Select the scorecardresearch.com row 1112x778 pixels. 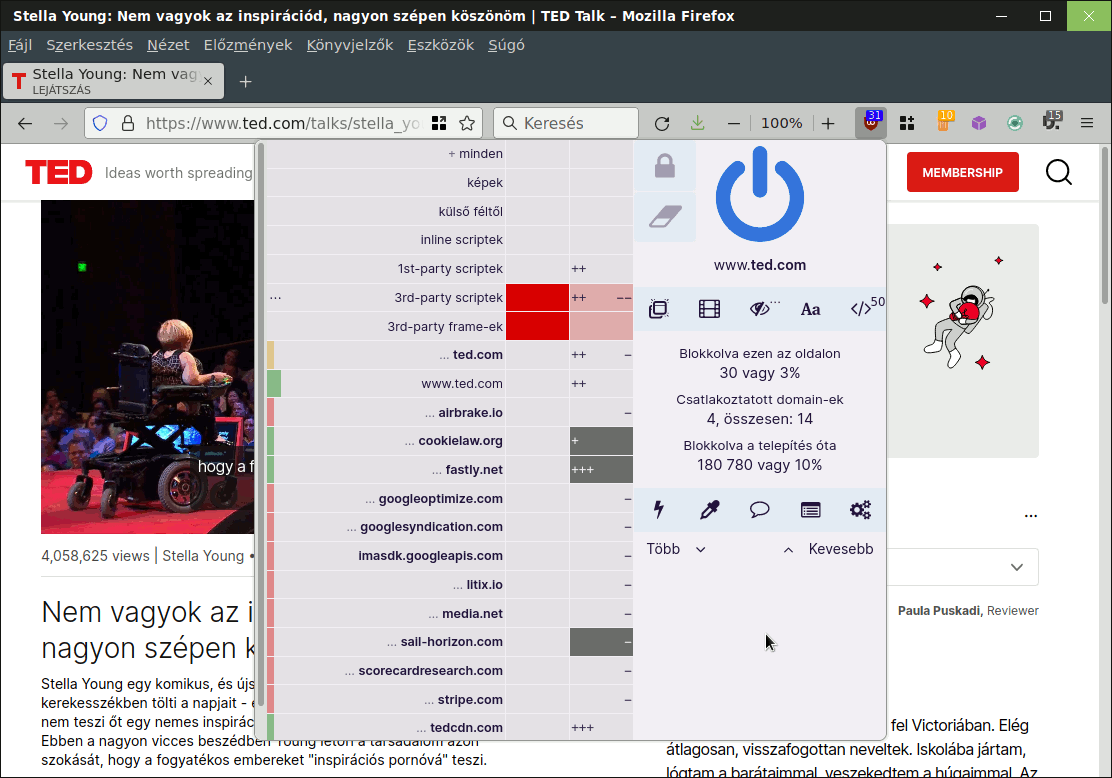pos(386,671)
